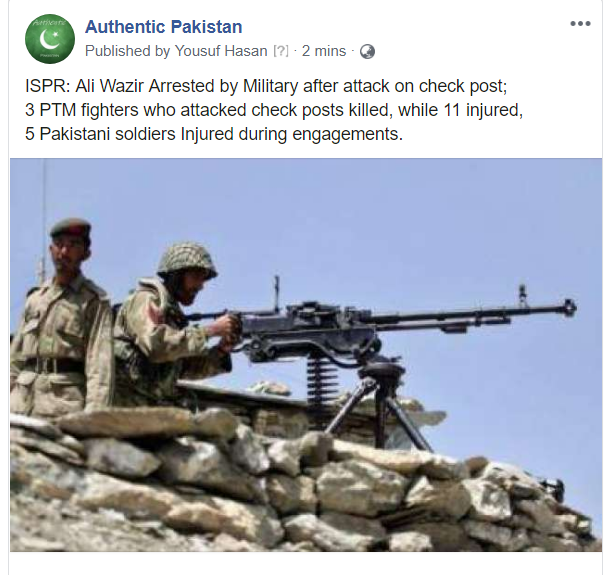Click the machine gun barrel in photo
The image size is (610, 575).
[471, 316]
